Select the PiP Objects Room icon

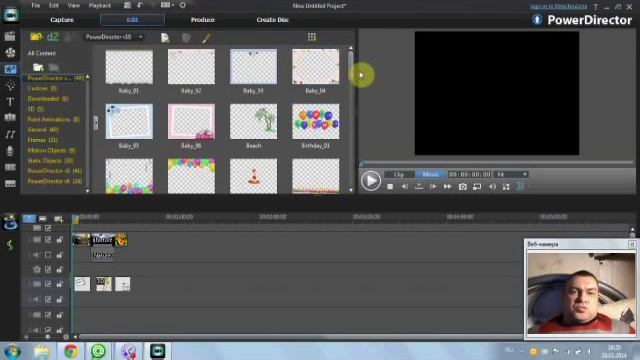point(10,69)
